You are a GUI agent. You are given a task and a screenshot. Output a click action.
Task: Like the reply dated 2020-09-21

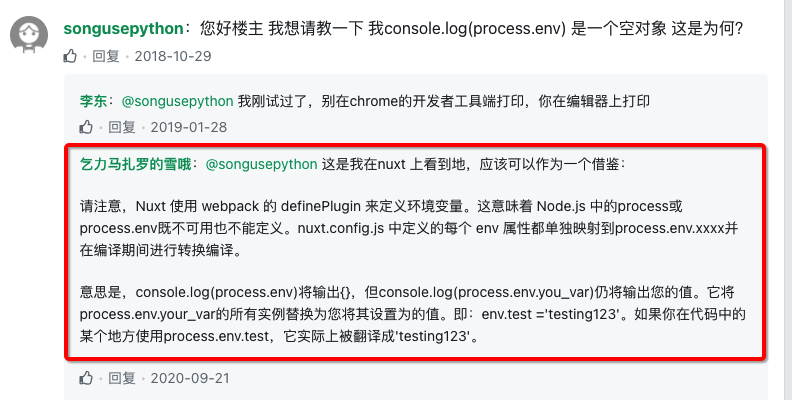point(88,378)
